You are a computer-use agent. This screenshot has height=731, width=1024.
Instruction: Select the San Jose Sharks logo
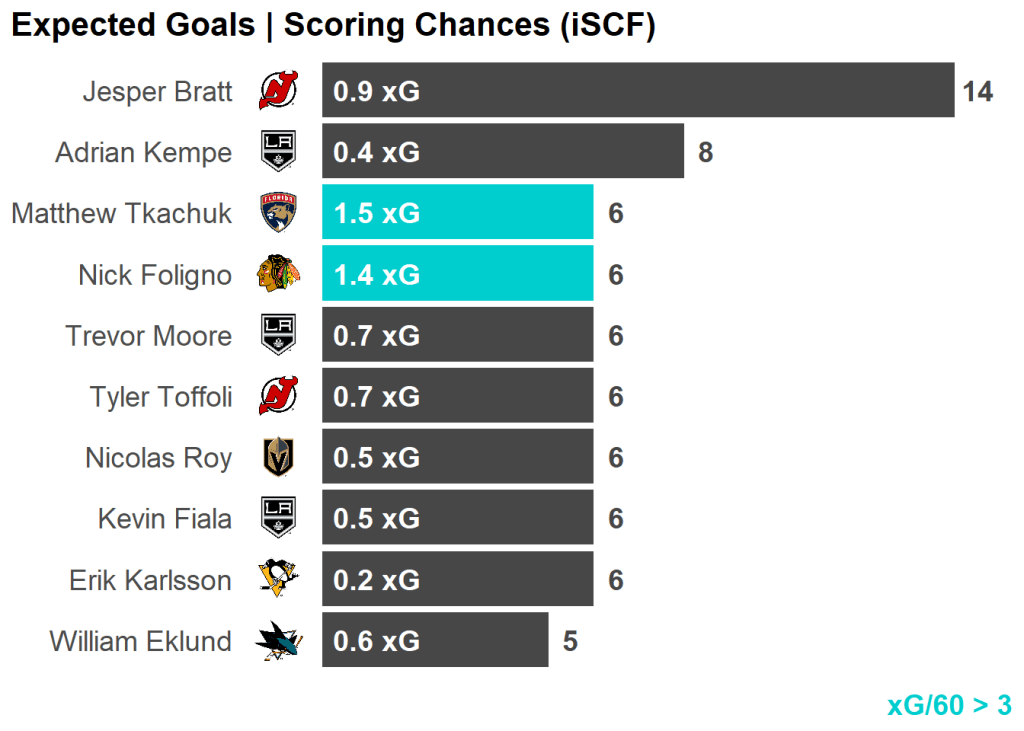[x=277, y=641]
